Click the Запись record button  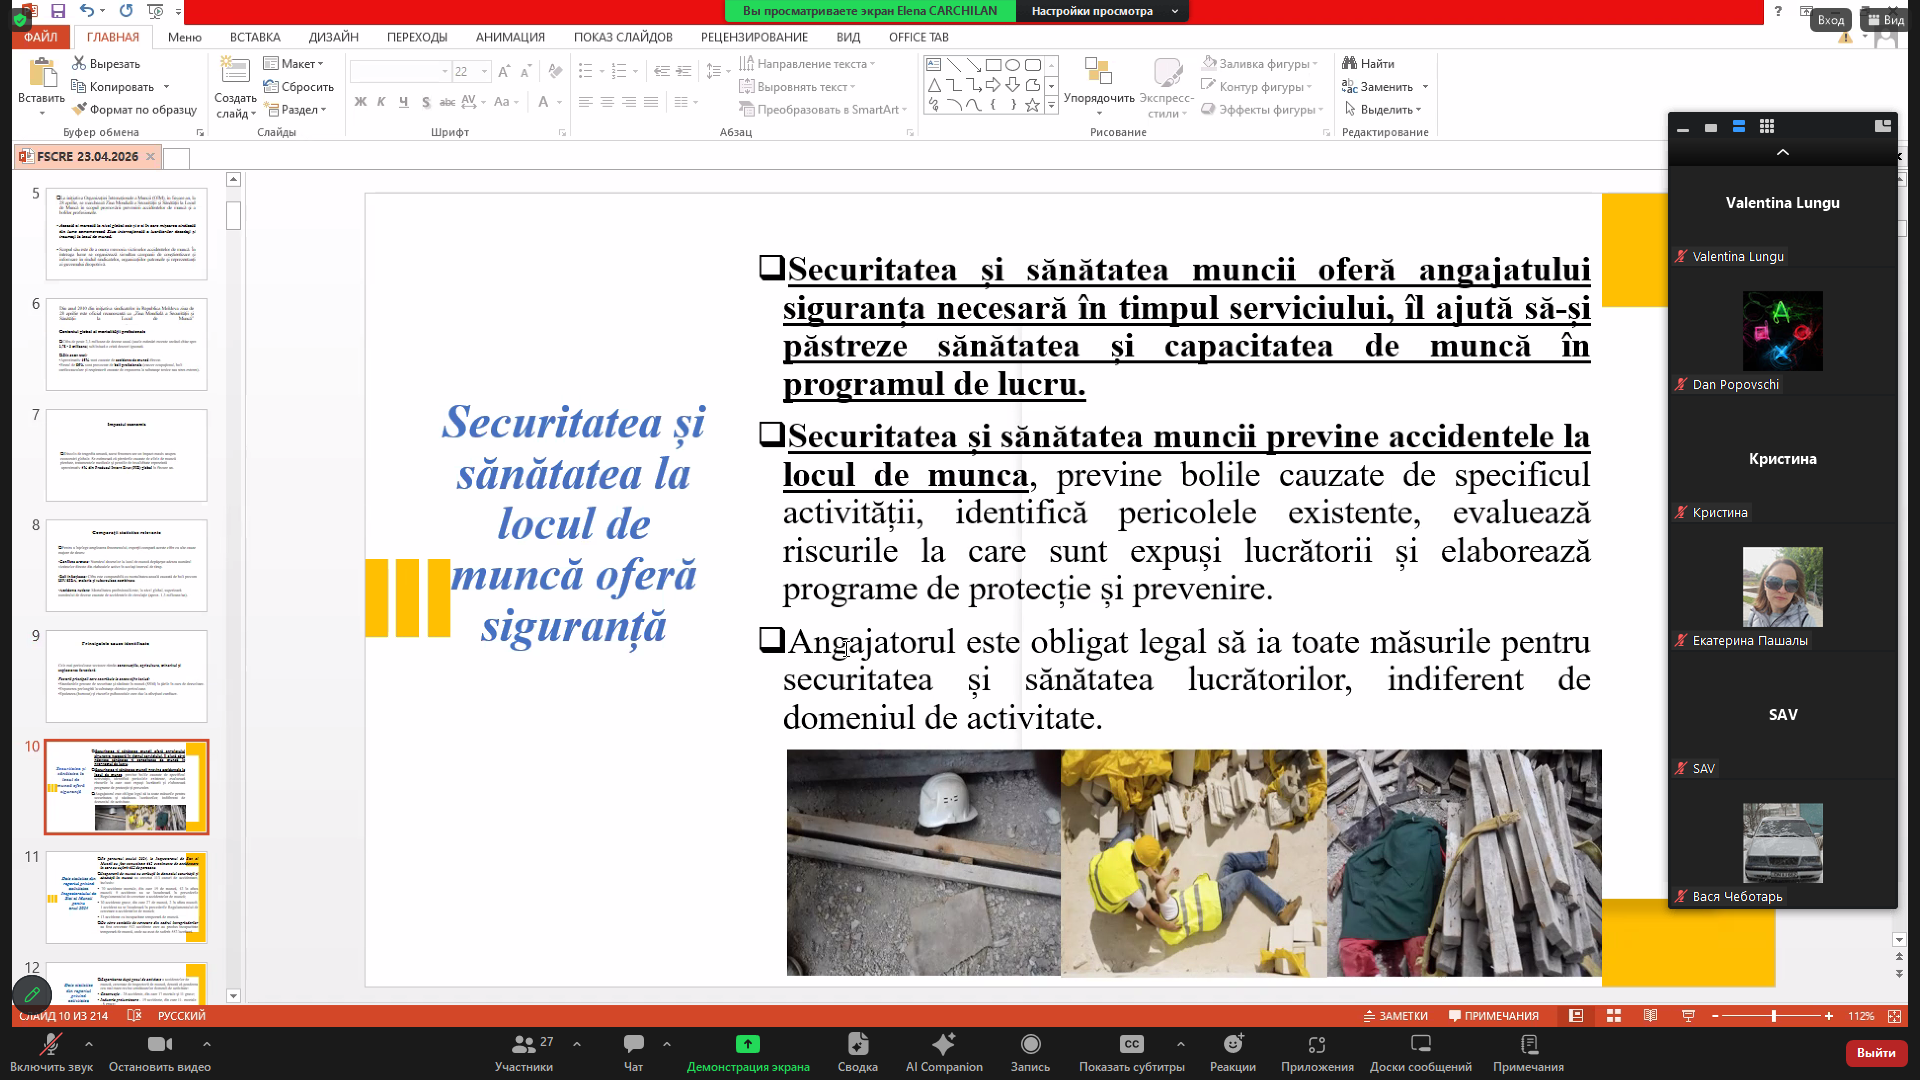[1030, 1045]
